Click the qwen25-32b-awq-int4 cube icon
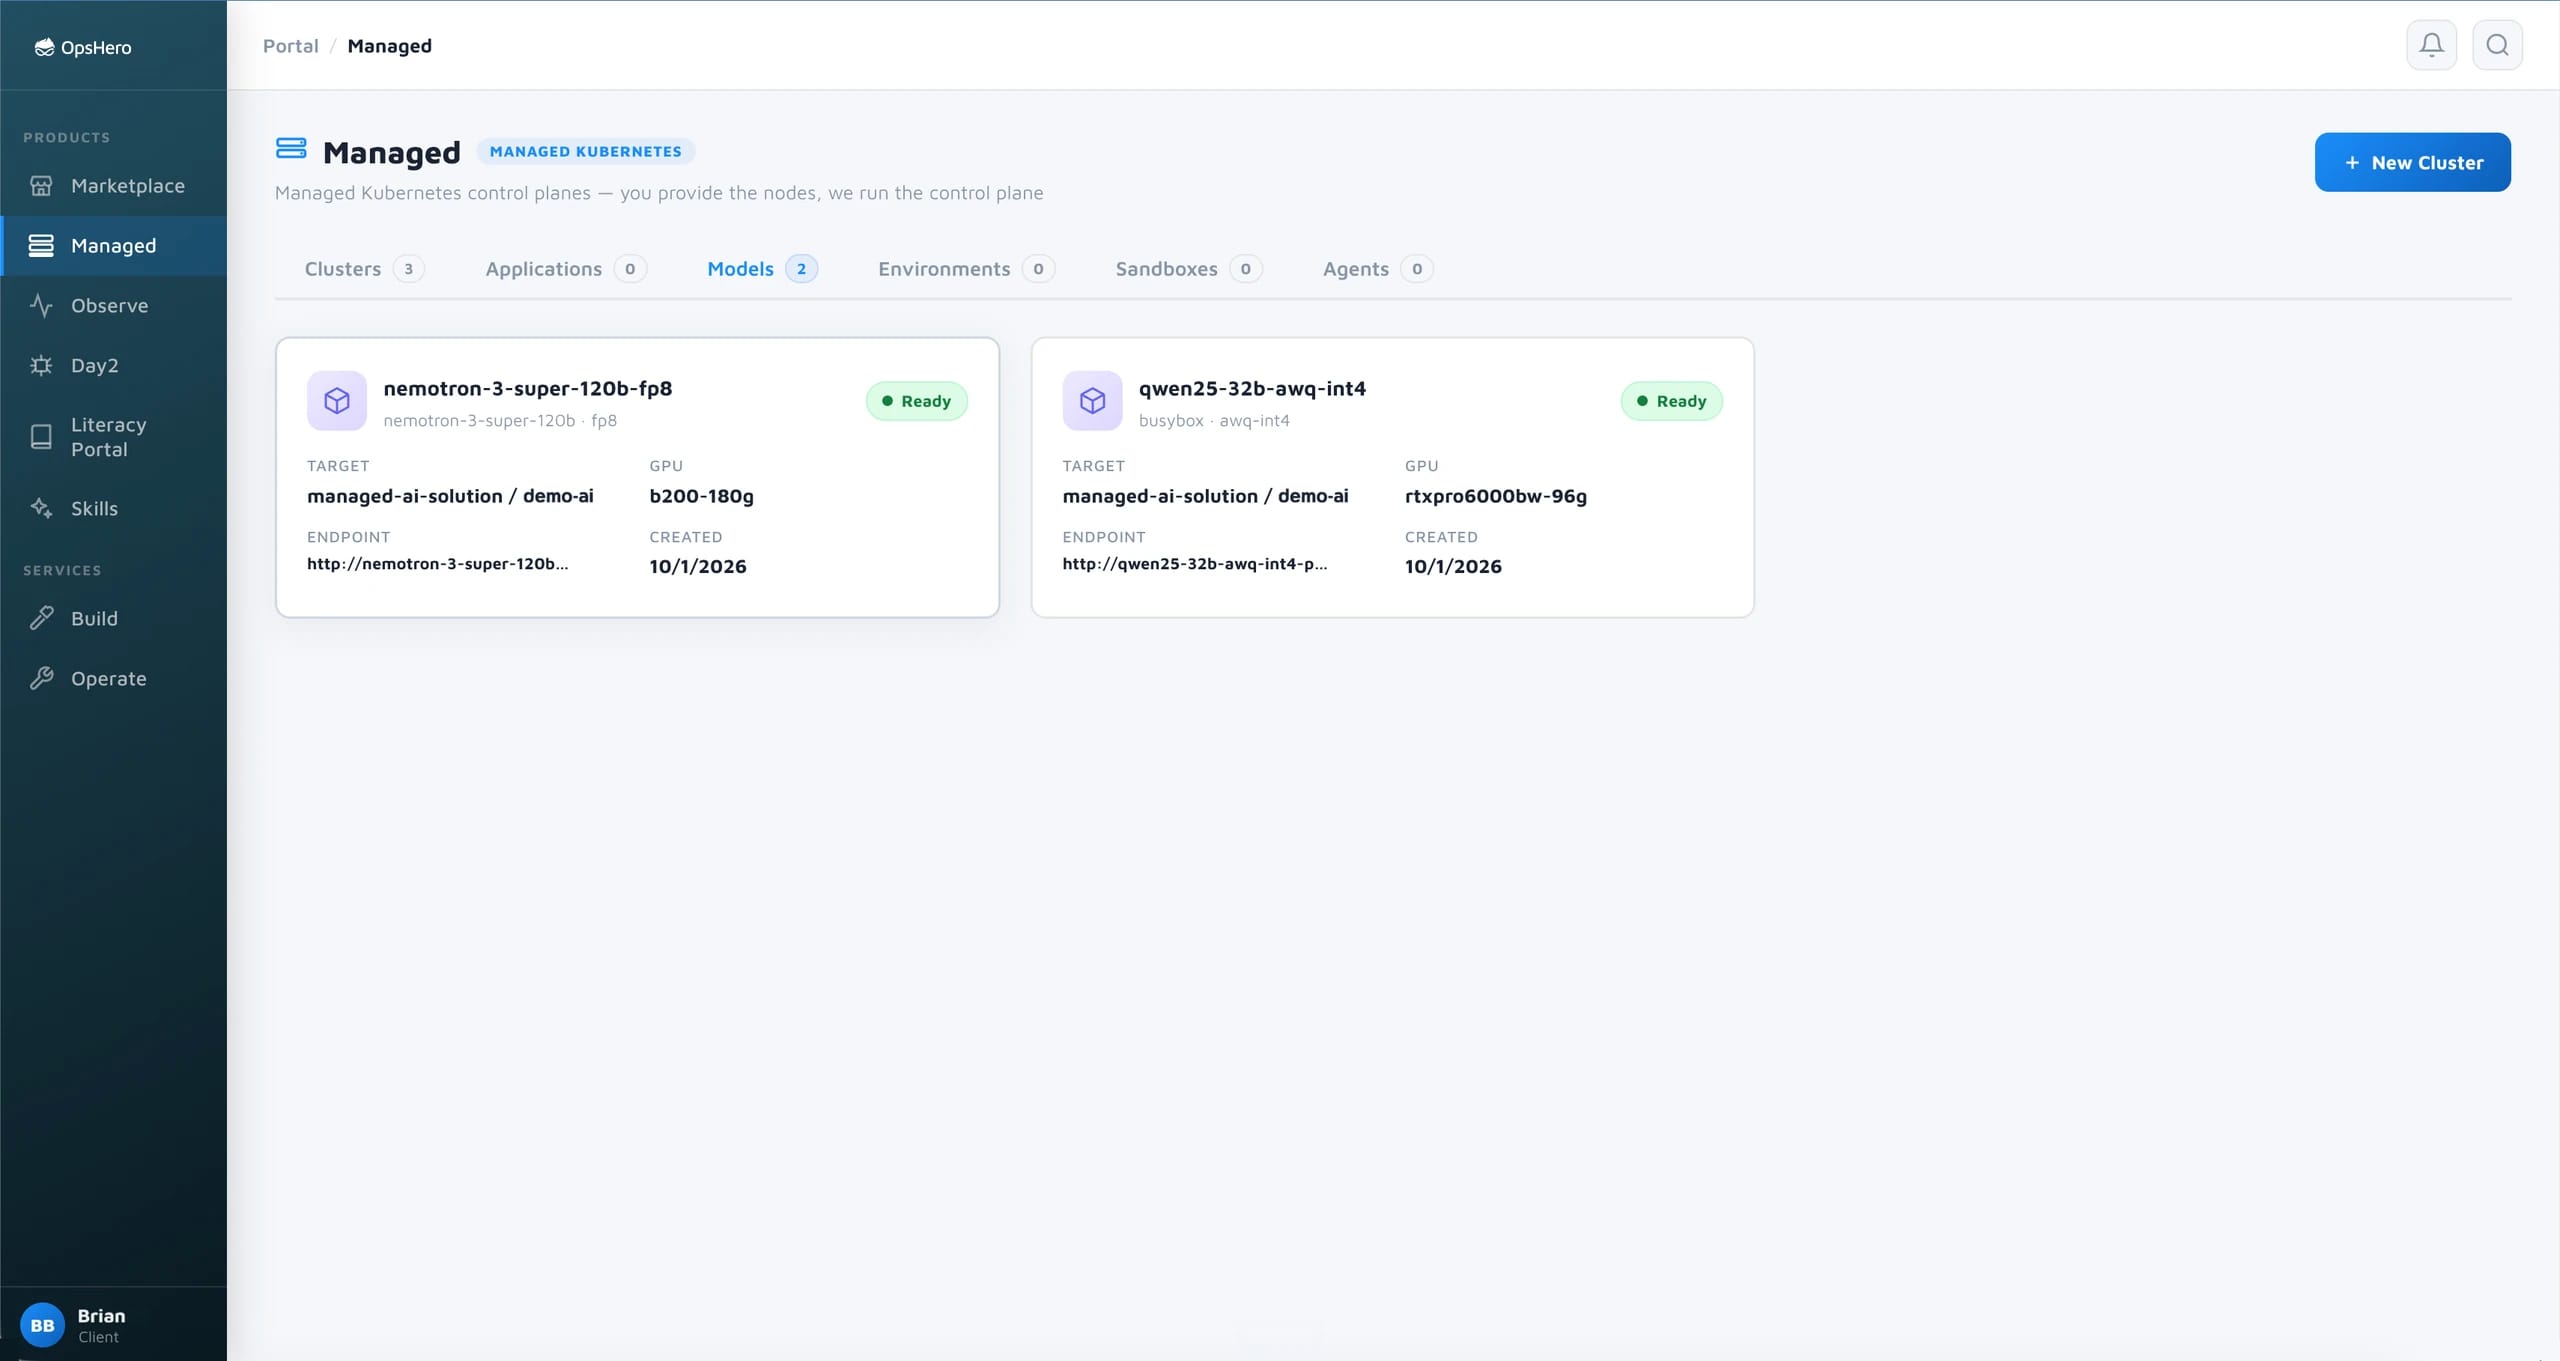Screen dimensions: 2560x1361 (x=1092, y=401)
